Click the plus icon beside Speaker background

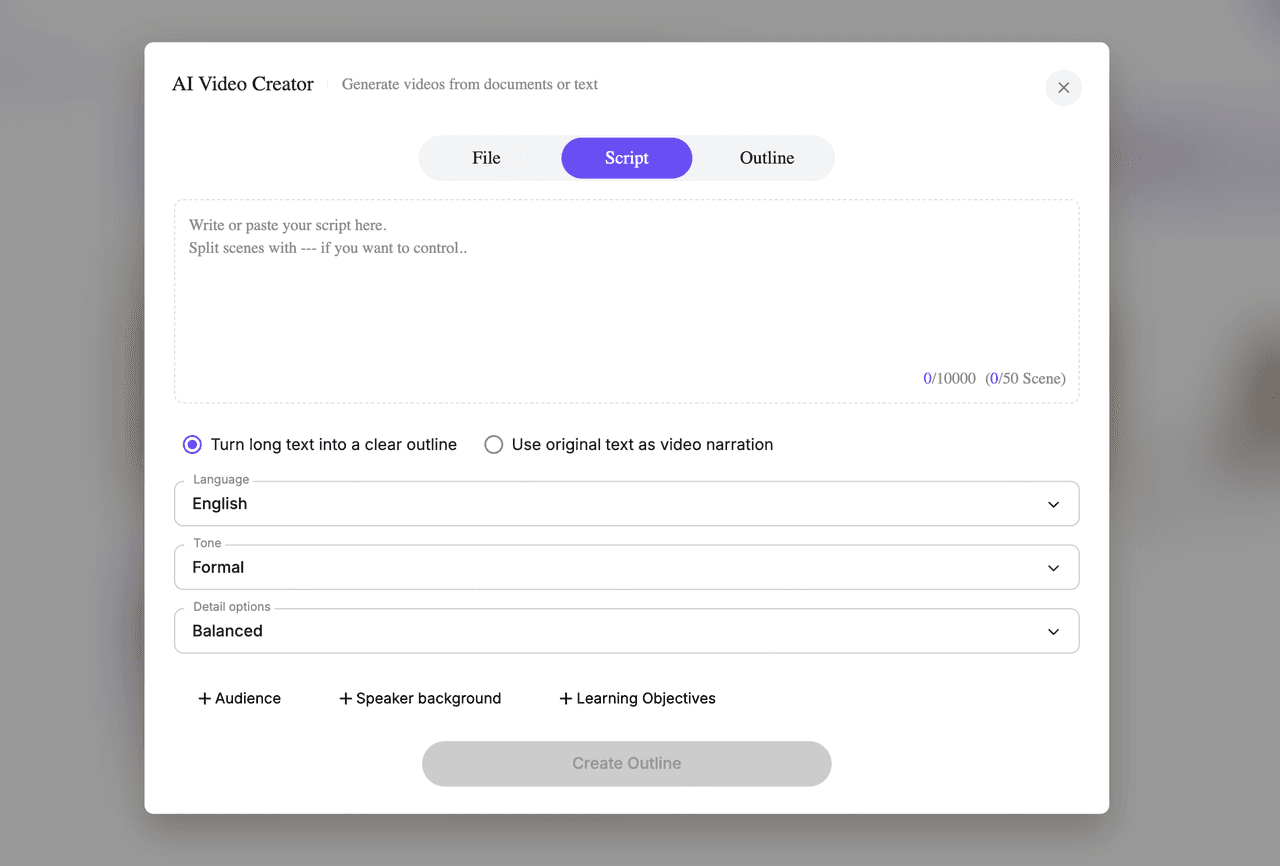point(346,699)
